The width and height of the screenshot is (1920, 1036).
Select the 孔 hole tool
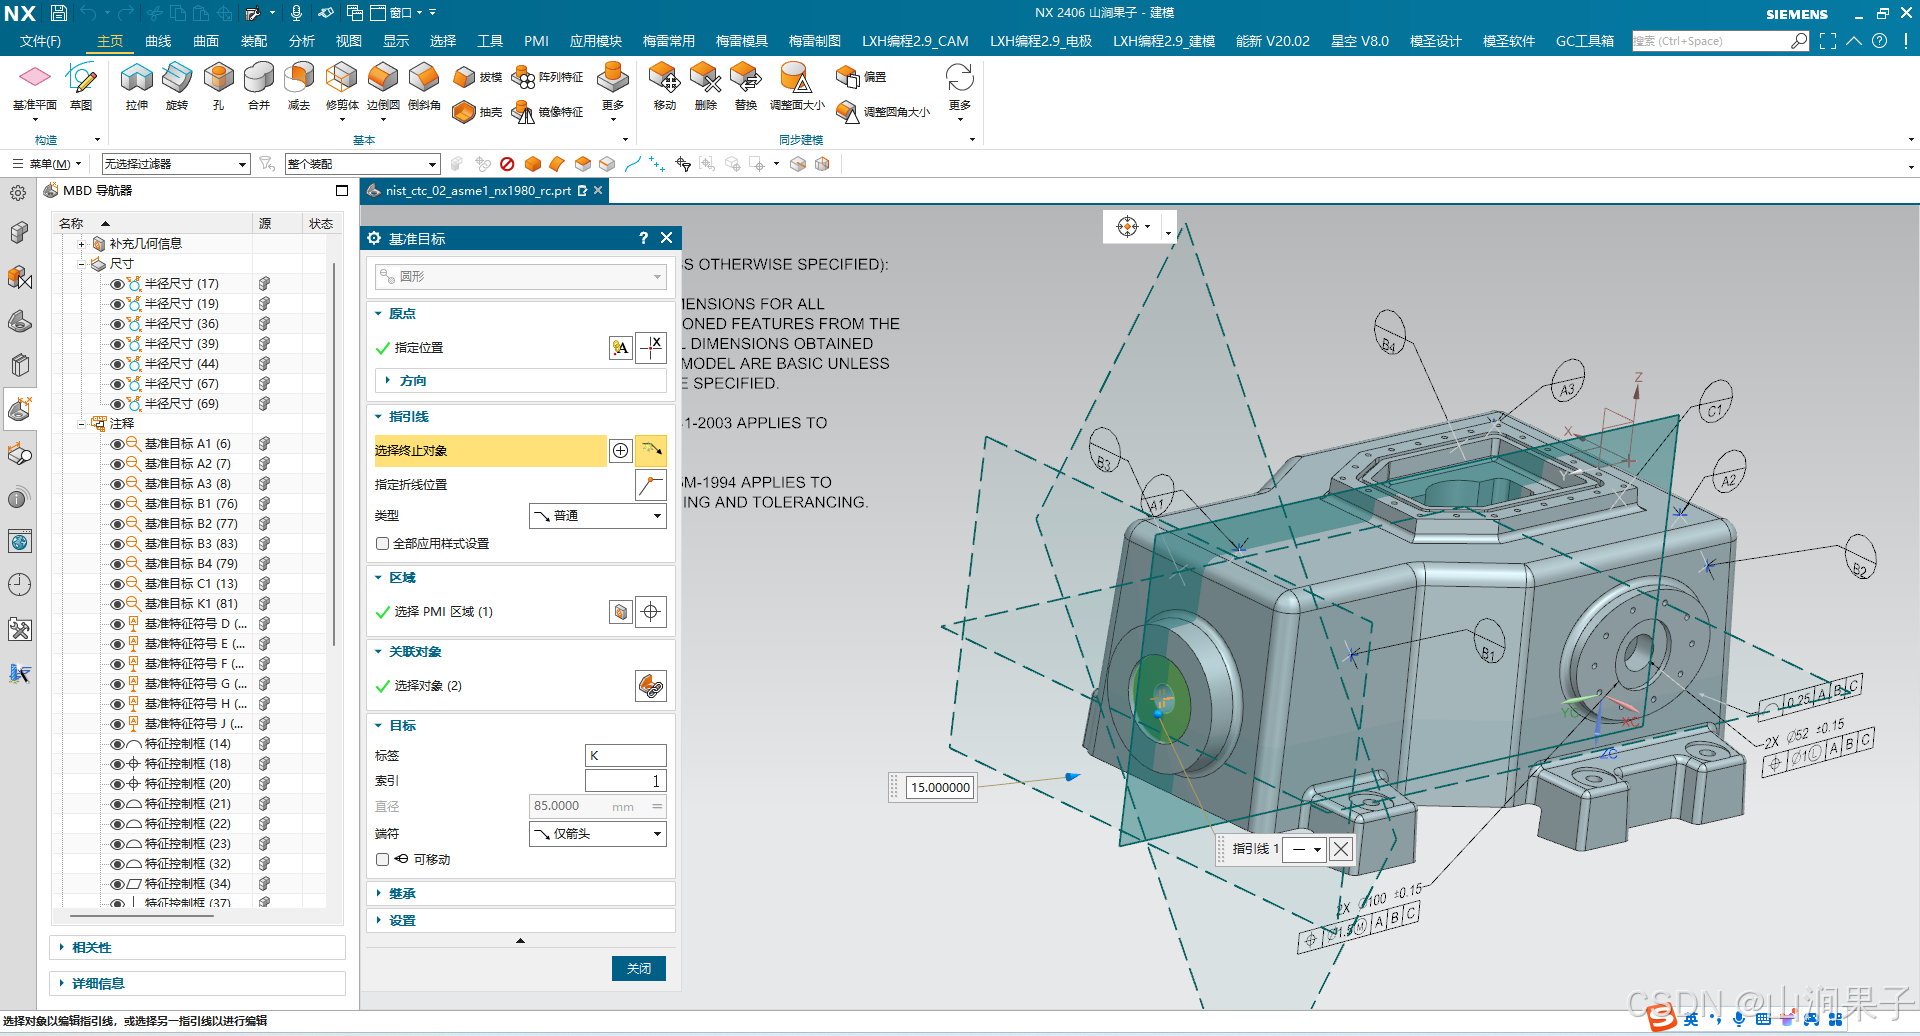218,86
